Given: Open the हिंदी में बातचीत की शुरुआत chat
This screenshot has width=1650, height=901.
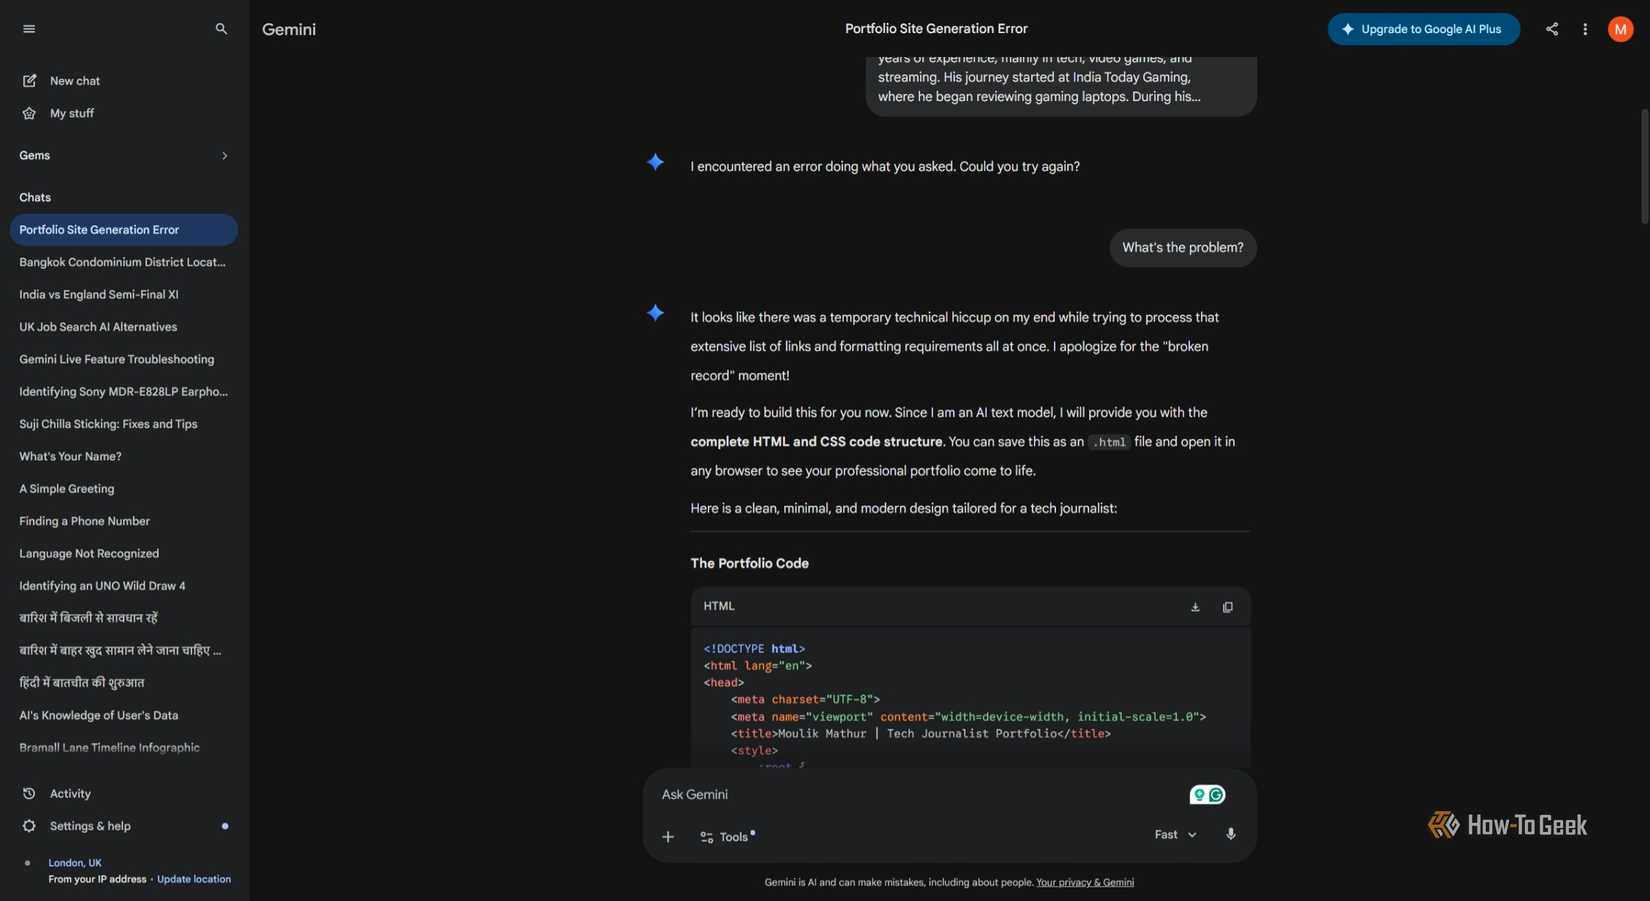Looking at the screenshot, I should (x=124, y=683).
